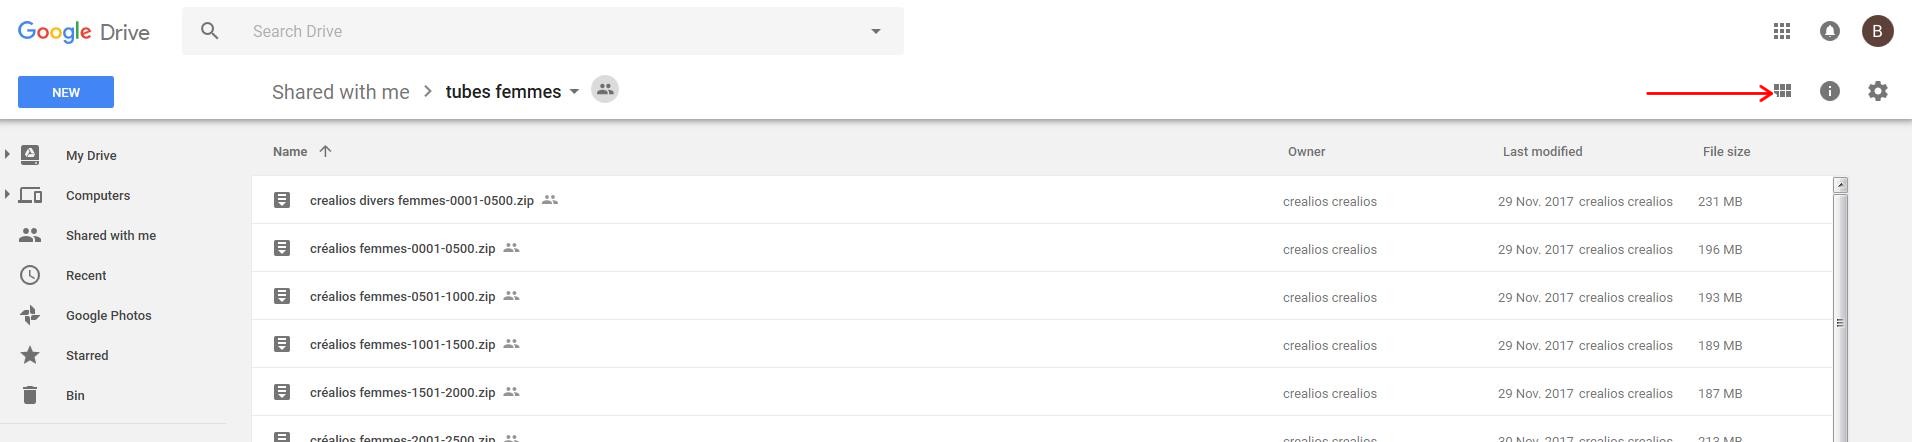
Task: Open the view details info panel
Action: tap(1829, 91)
